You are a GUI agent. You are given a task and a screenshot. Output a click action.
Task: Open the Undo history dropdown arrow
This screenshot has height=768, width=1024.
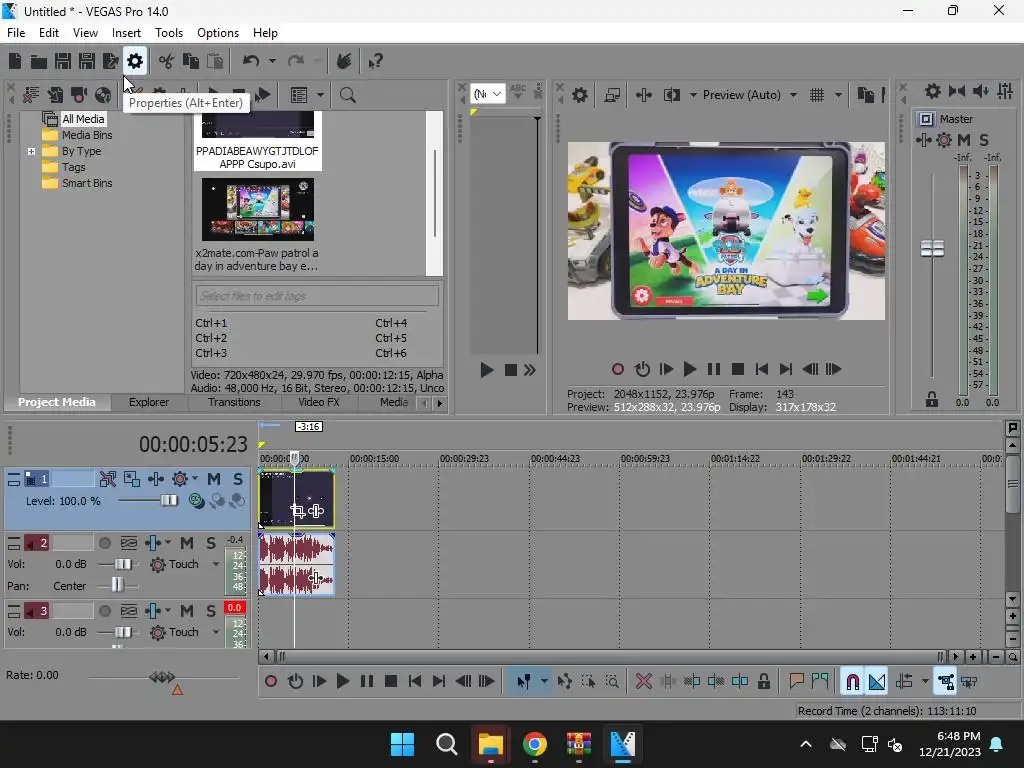point(272,61)
